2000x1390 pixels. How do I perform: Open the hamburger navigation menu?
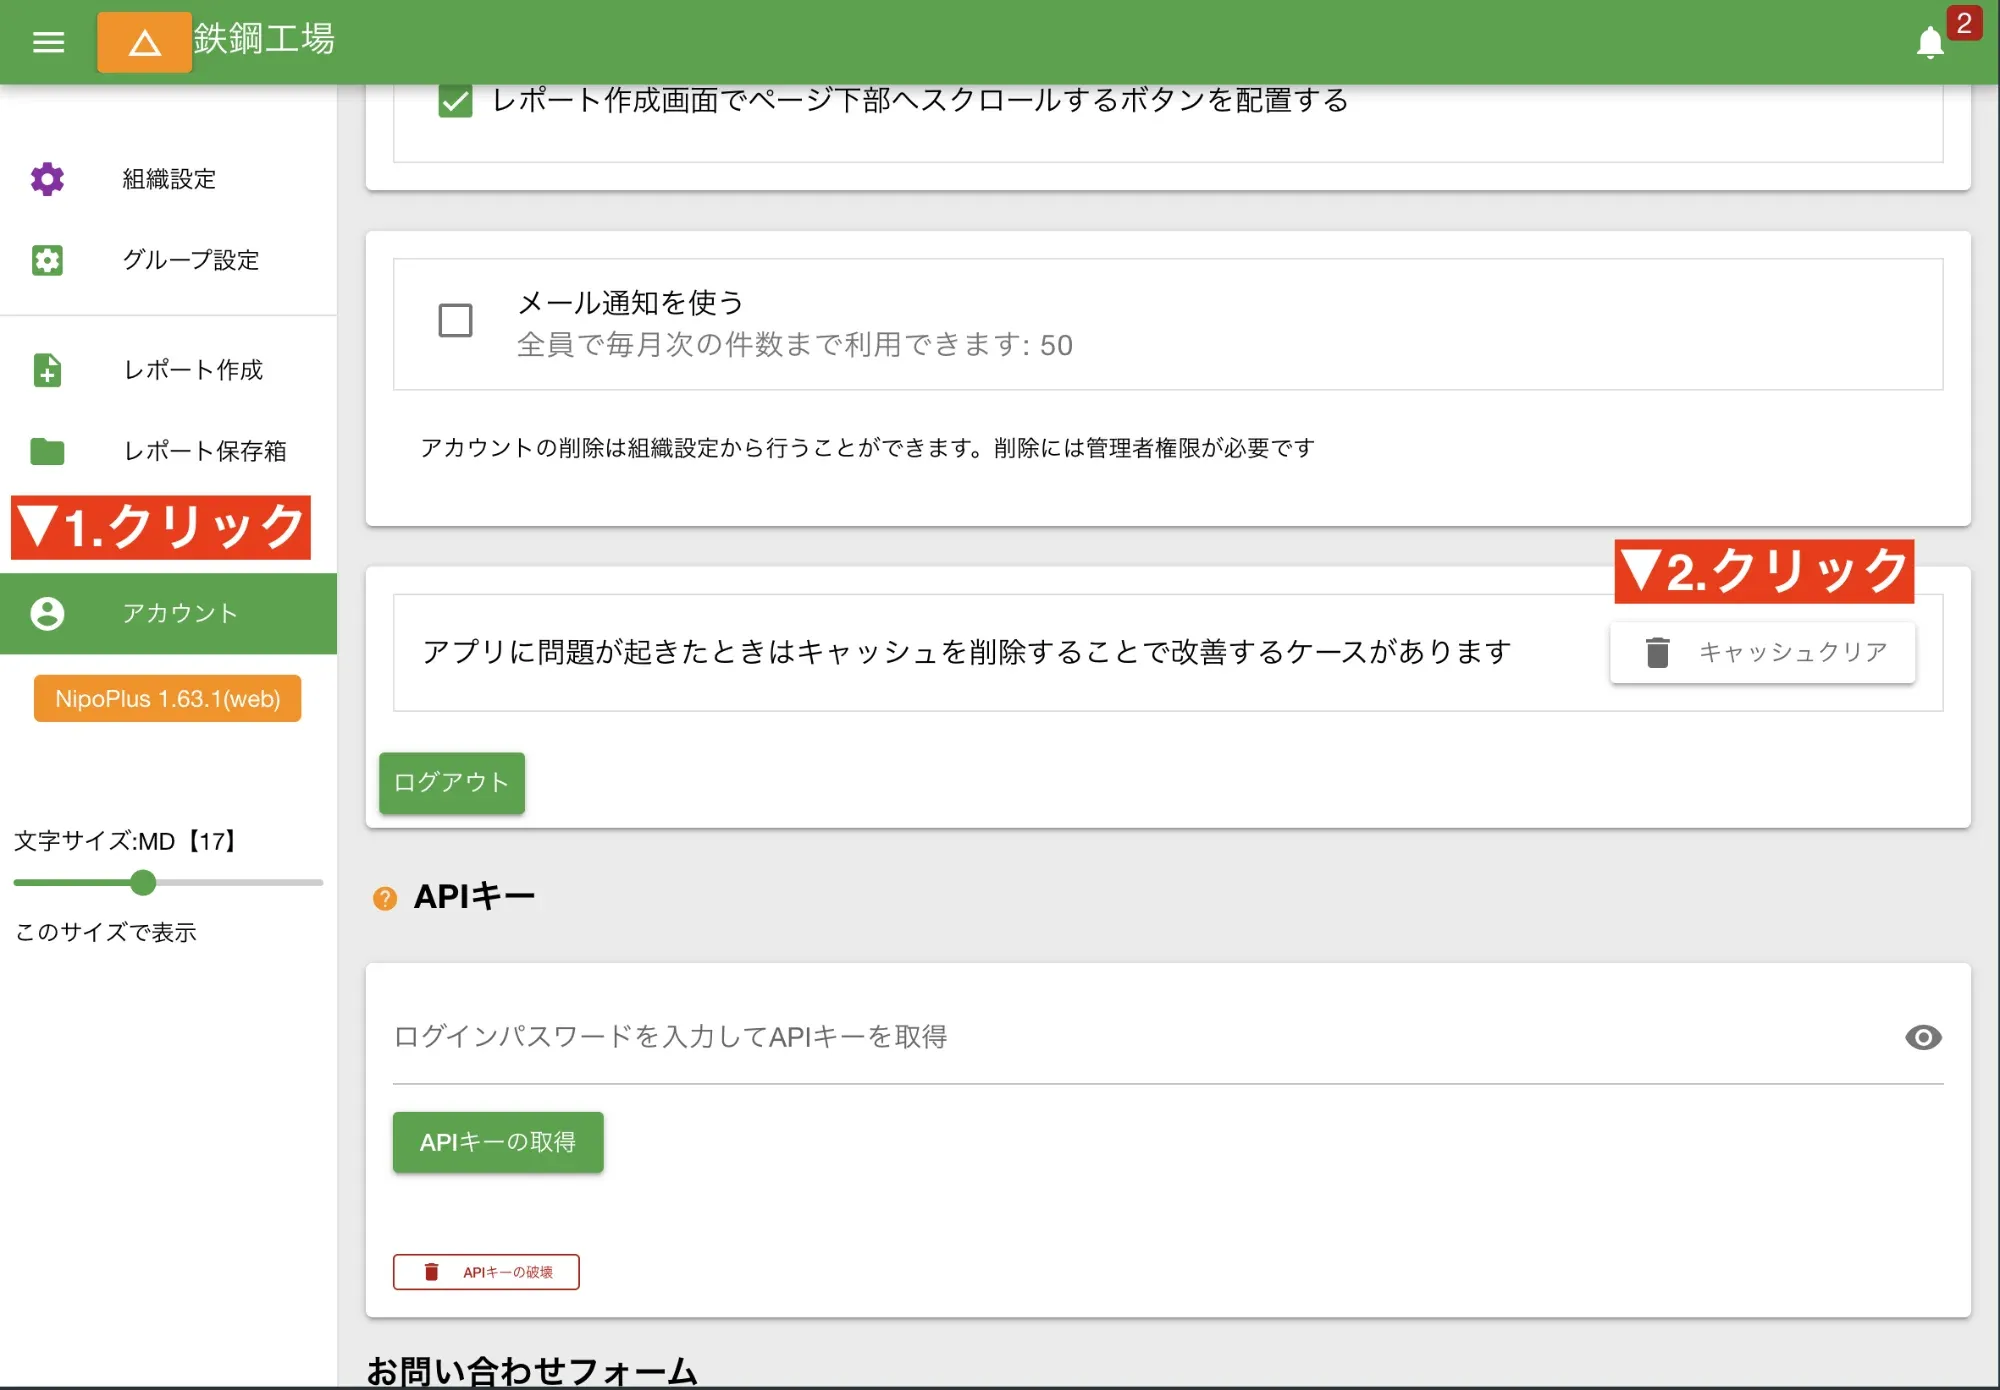(47, 42)
